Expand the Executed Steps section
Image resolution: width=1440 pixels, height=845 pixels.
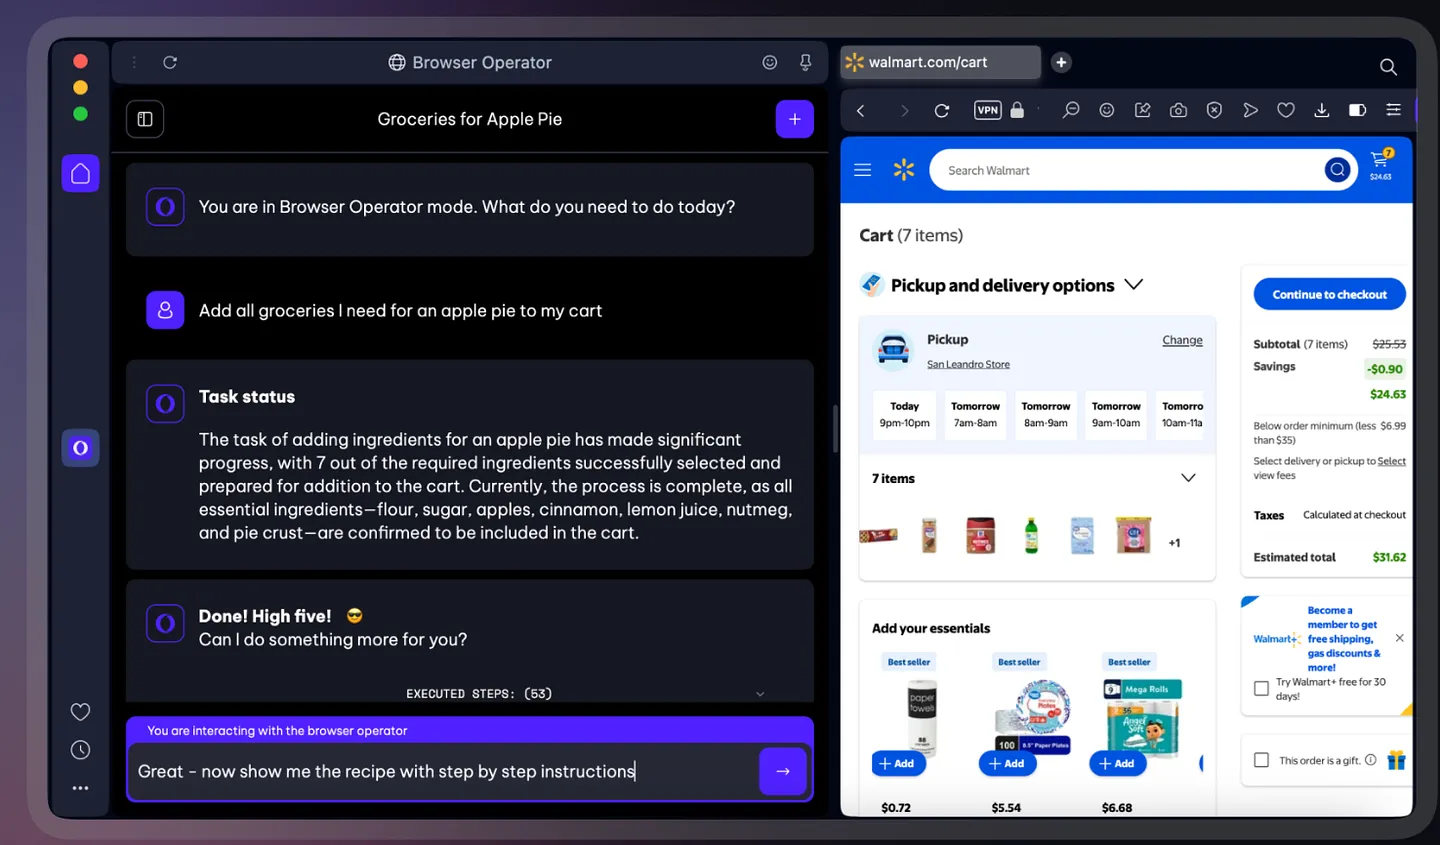[x=759, y=694]
